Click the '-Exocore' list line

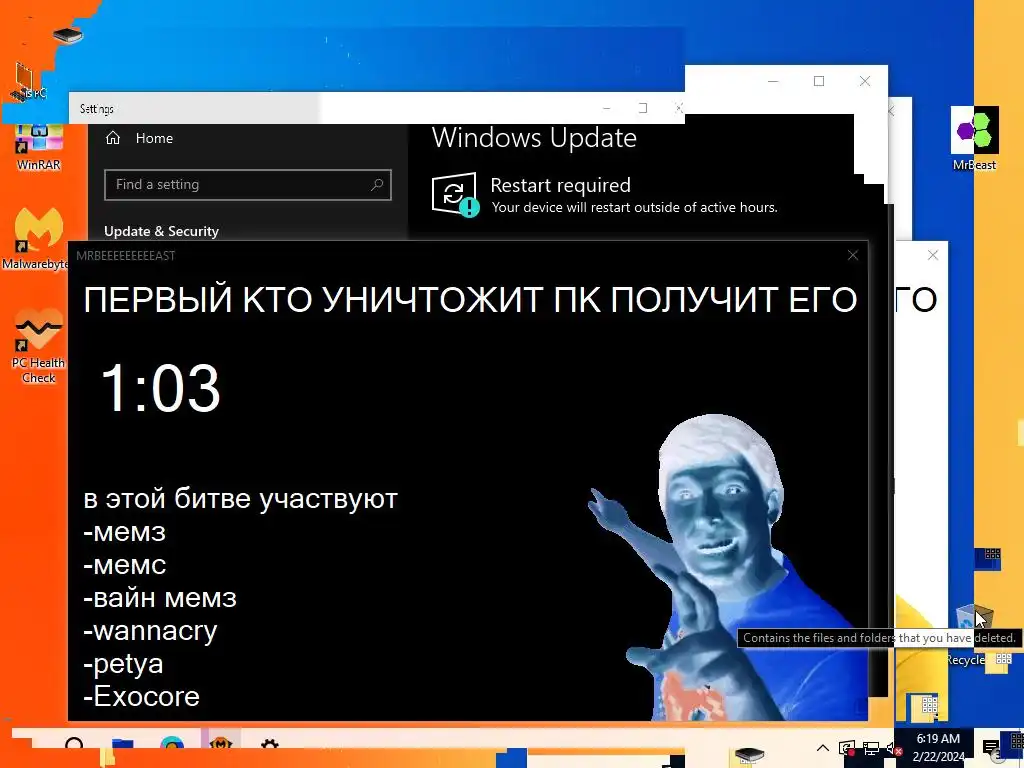(141, 696)
